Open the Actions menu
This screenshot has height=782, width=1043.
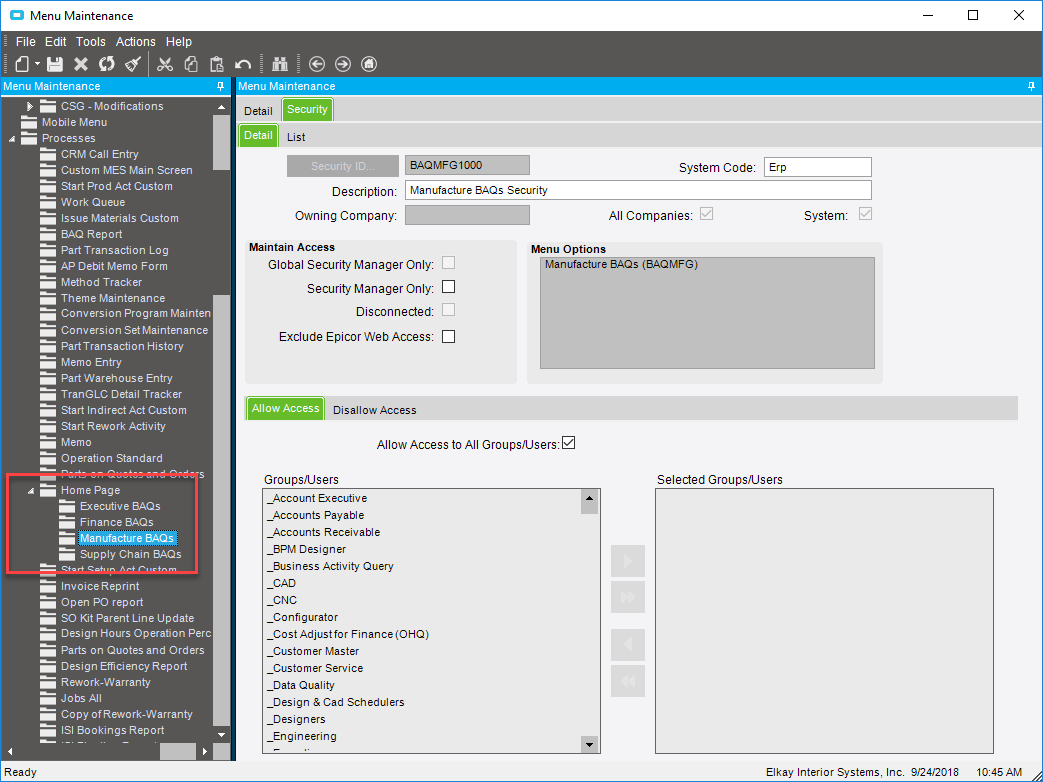pos(136,41)
